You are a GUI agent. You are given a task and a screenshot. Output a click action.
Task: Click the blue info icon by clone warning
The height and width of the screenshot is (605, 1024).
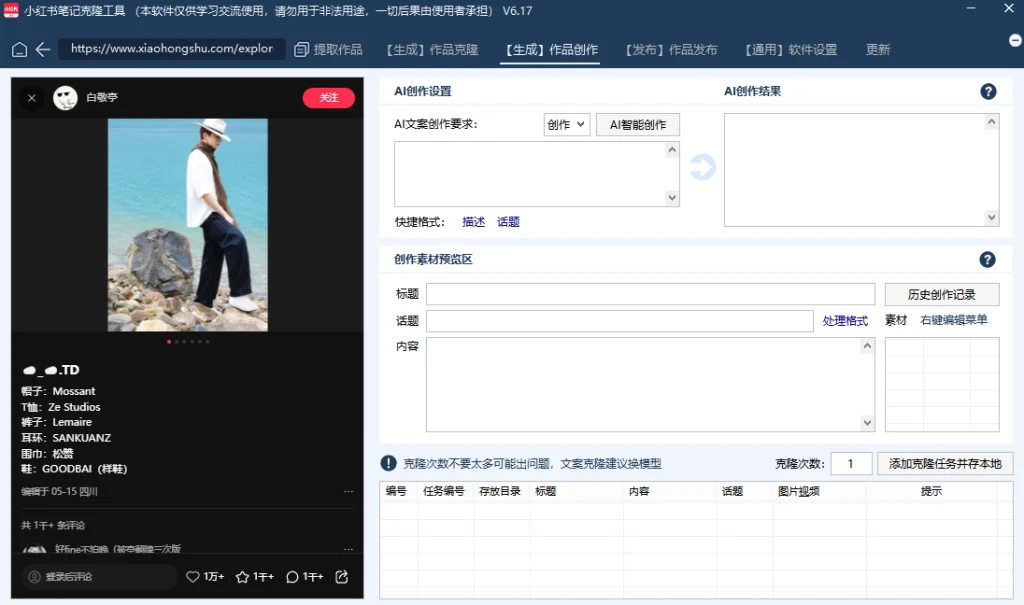(x=389, y=463)
